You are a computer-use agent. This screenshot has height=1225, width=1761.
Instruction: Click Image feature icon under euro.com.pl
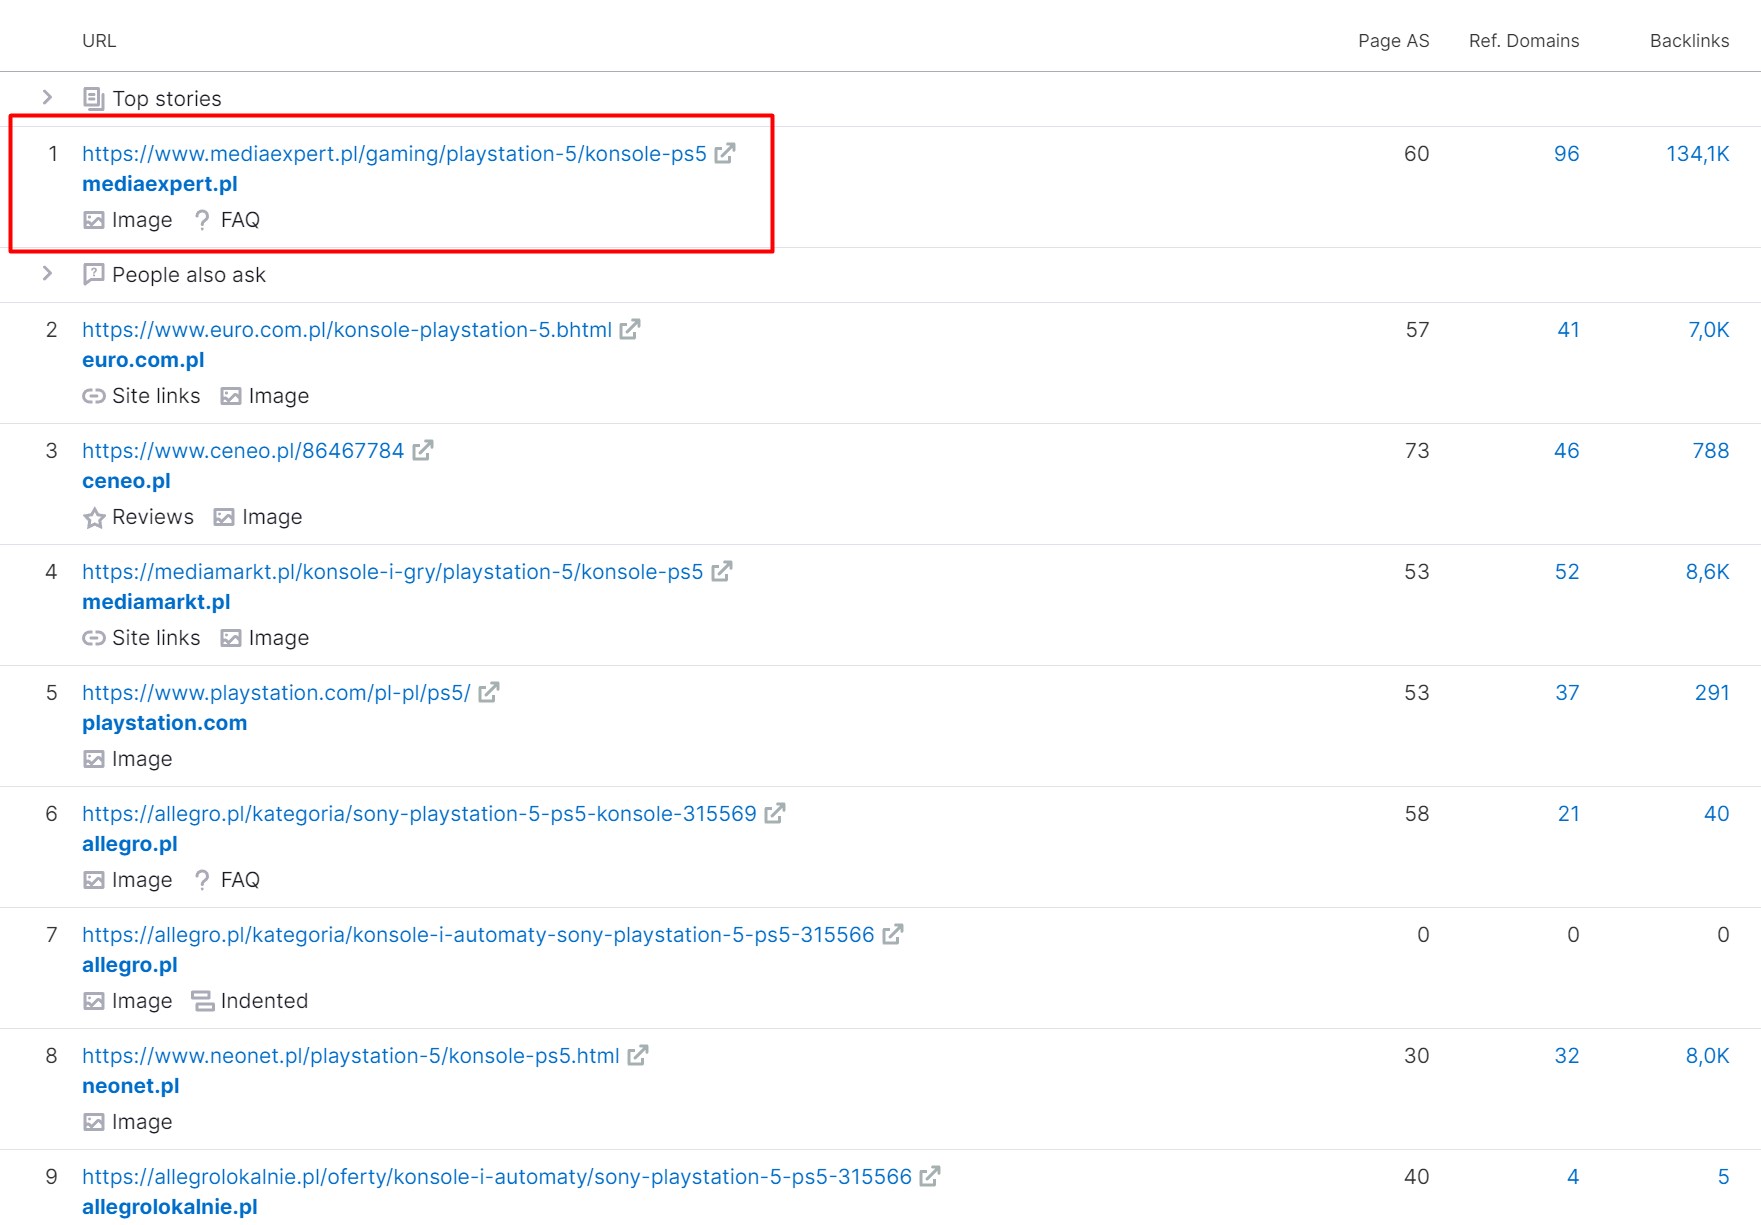pos(231,396)
